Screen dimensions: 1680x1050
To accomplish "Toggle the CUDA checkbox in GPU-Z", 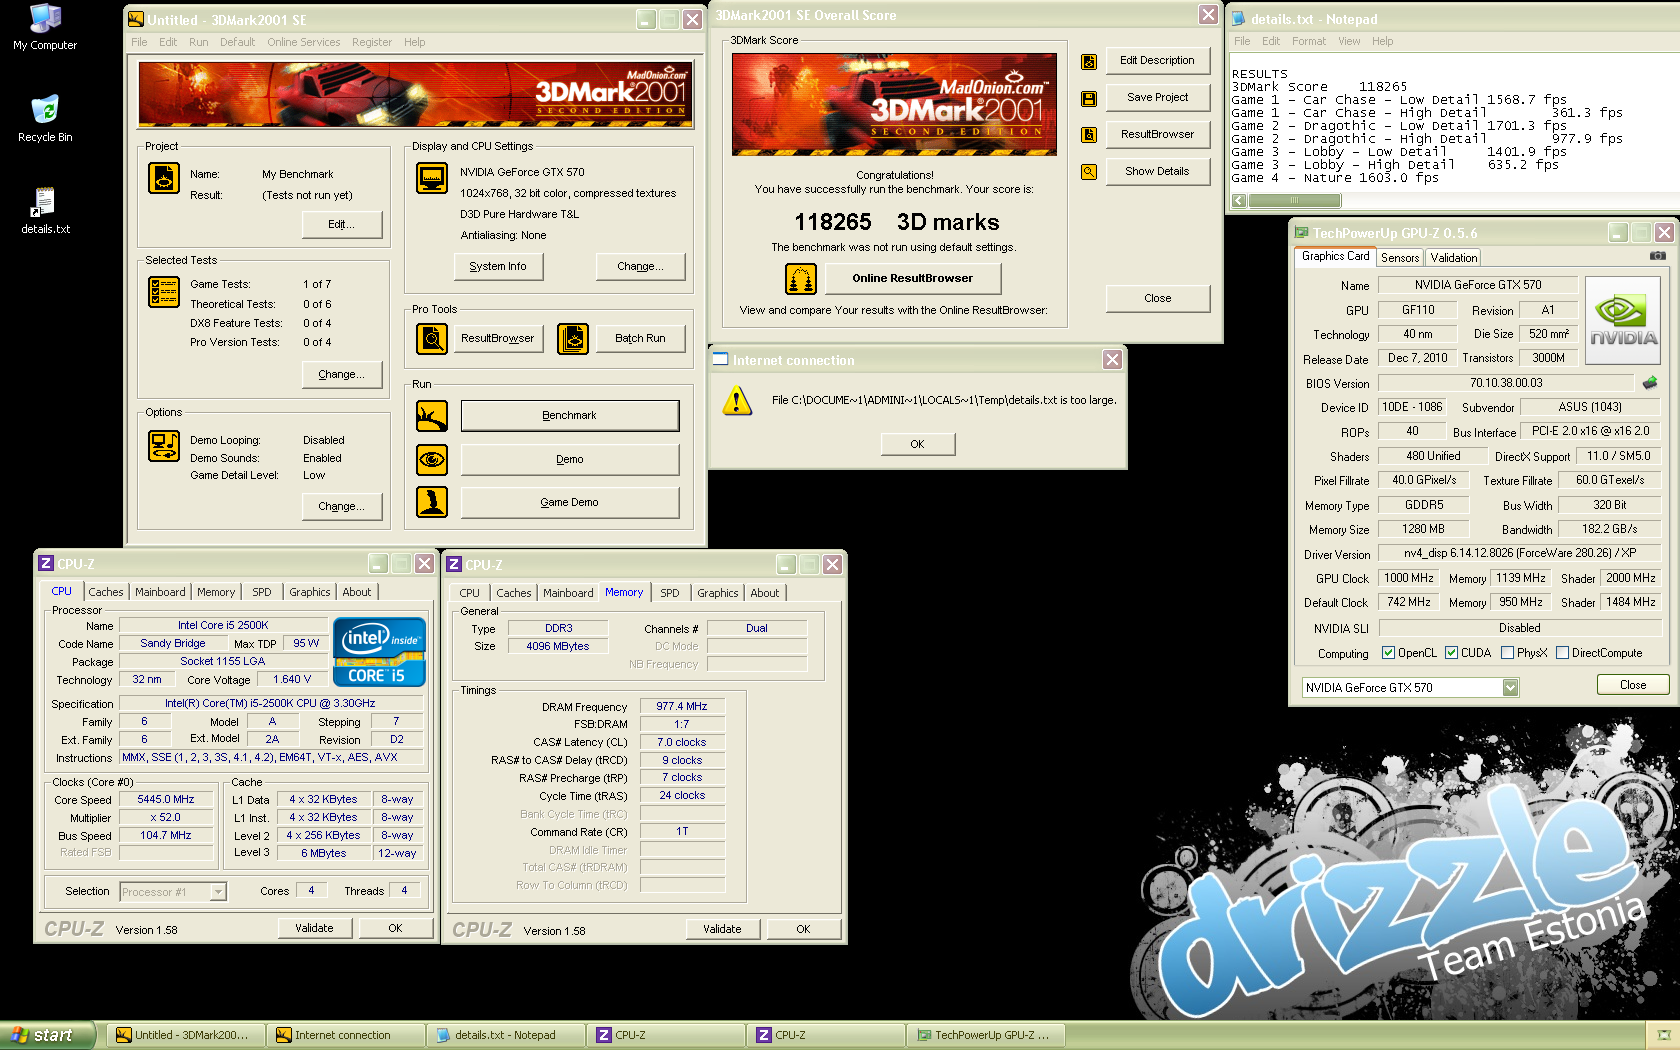I will tap(1451, 653).
